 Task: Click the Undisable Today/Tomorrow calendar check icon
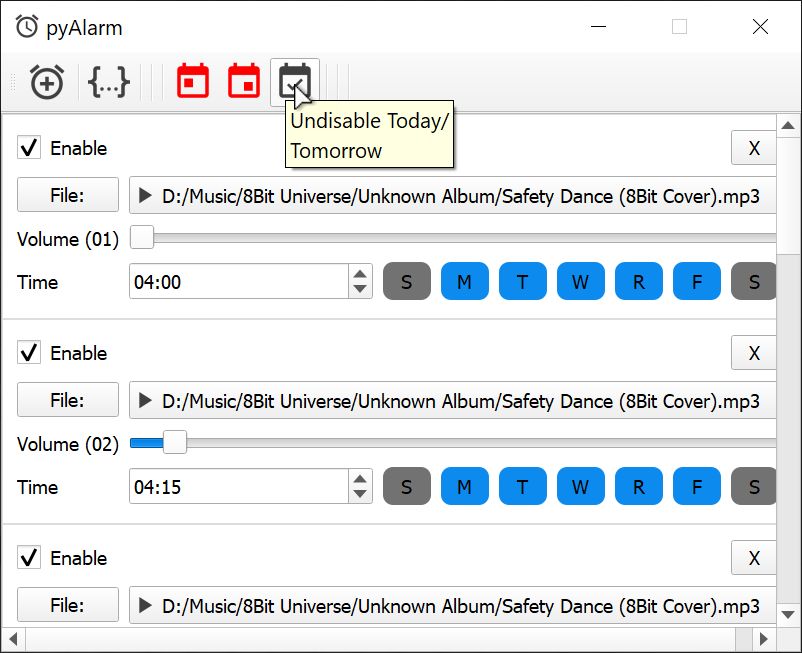point(295,81)
